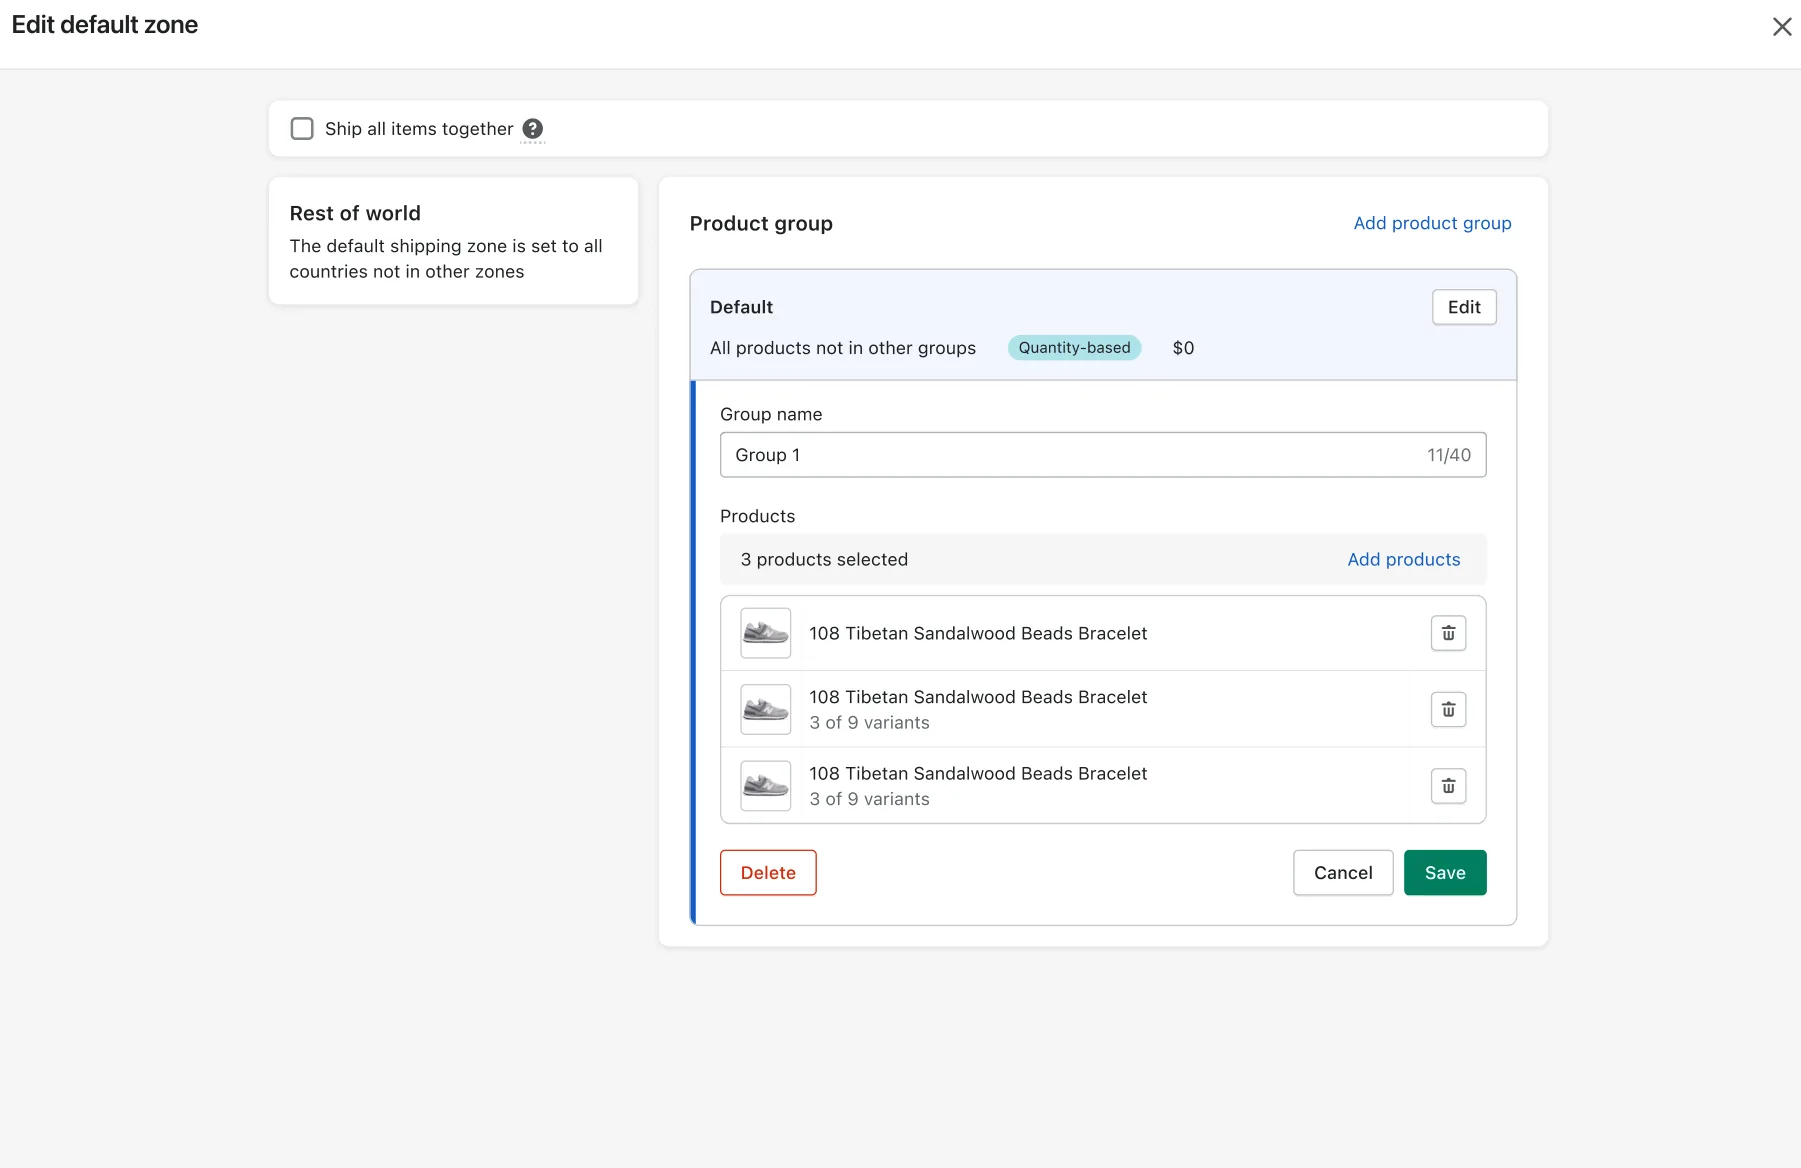Click the Rest of world heading
The width and height of the screenshot is (1801, 1168).
pos(355,213)
